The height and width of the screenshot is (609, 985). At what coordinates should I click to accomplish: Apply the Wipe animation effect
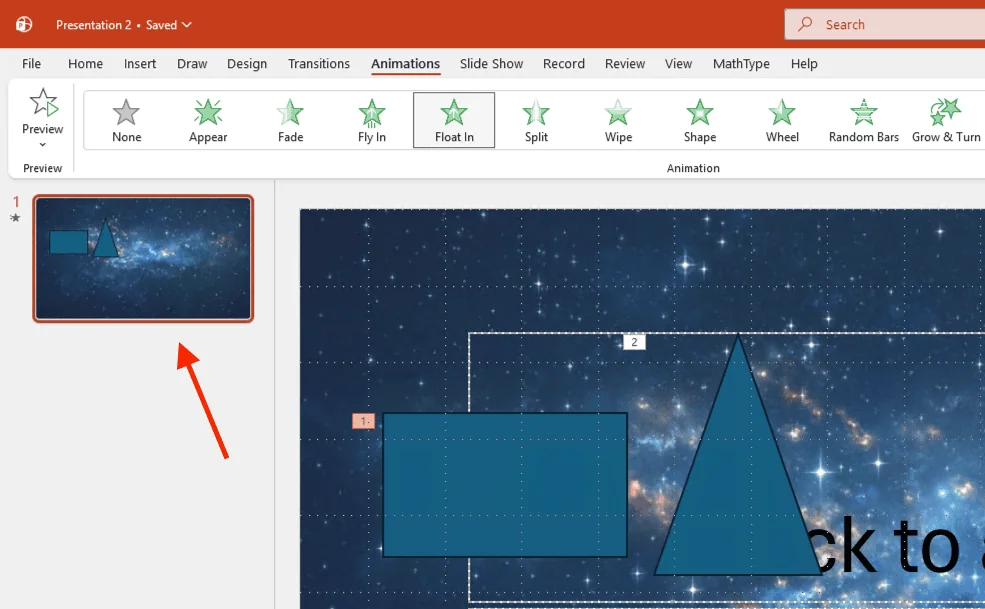tap(618, 121)
